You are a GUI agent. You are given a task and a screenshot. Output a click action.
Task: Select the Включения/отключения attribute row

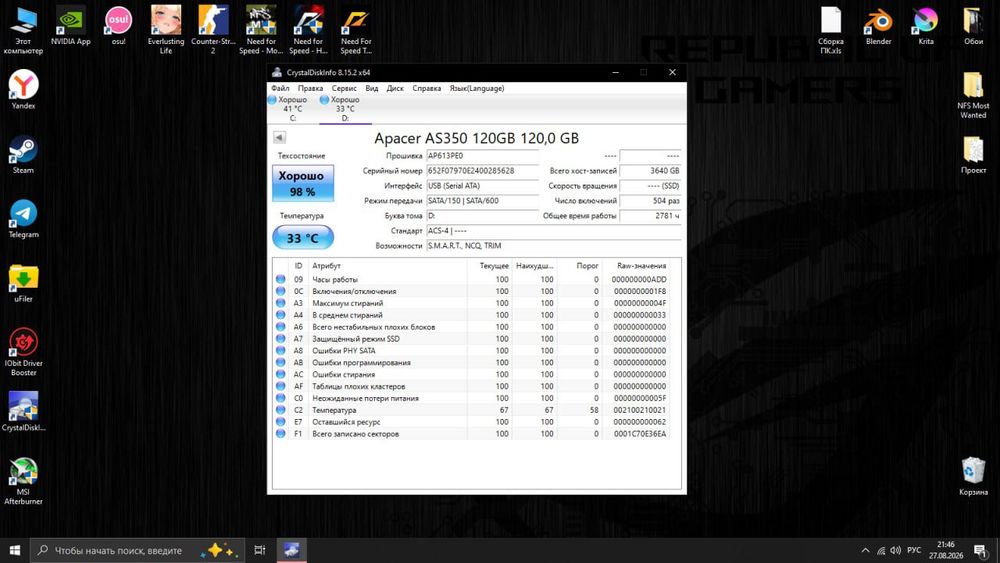click(x=472, y=291)
